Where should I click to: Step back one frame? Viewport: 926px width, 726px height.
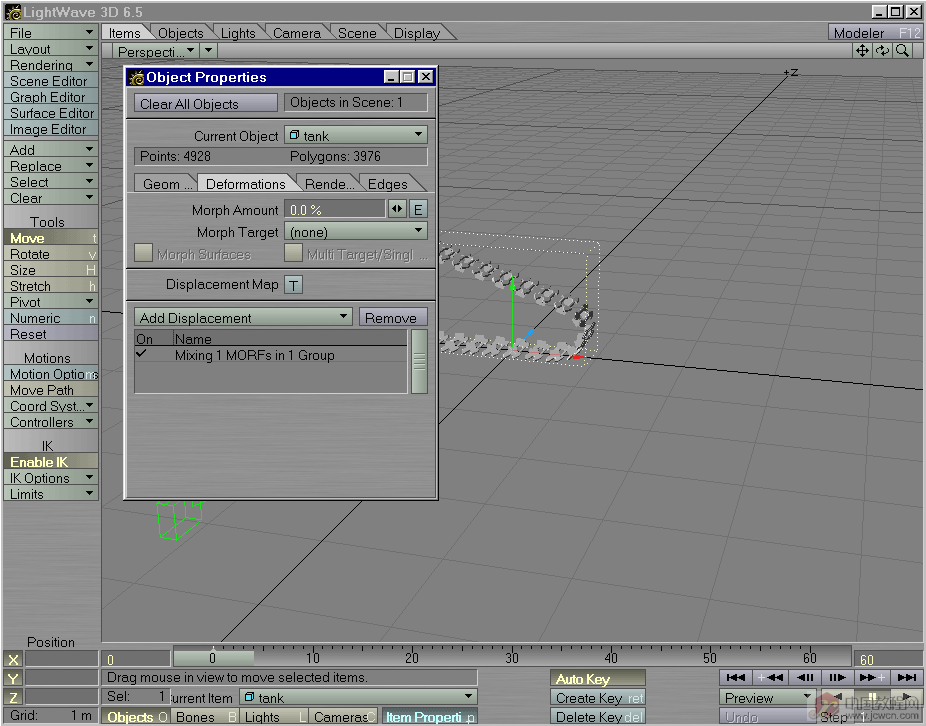(805, 678)
